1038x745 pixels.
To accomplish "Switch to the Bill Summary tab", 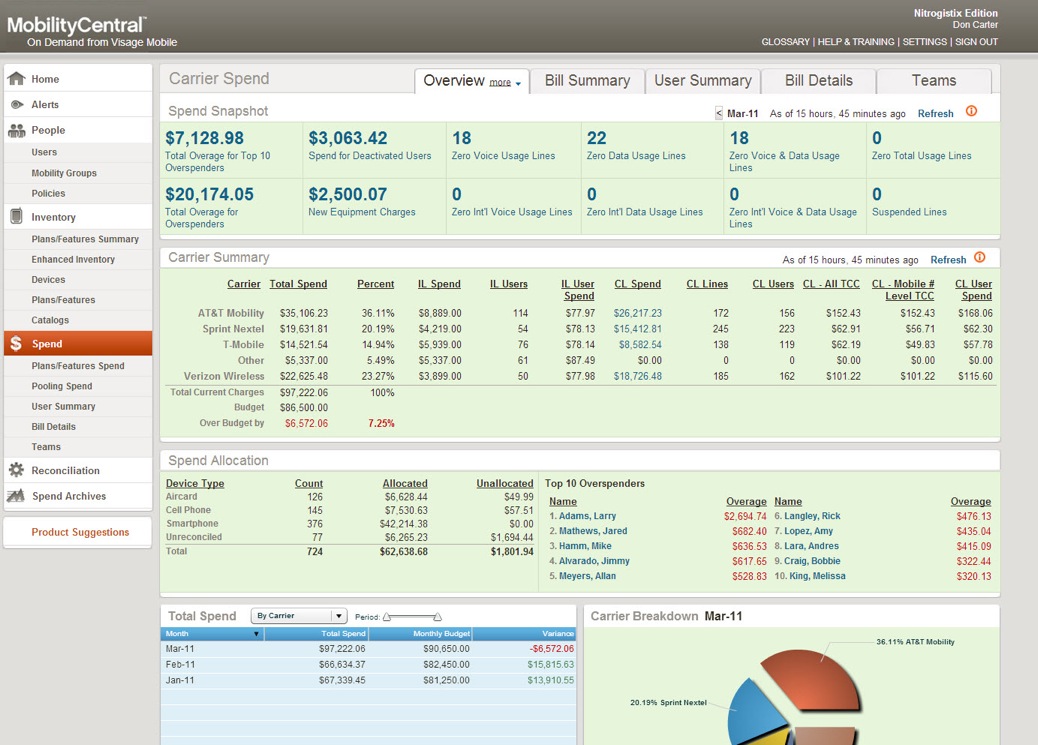I will pos(587,81).
